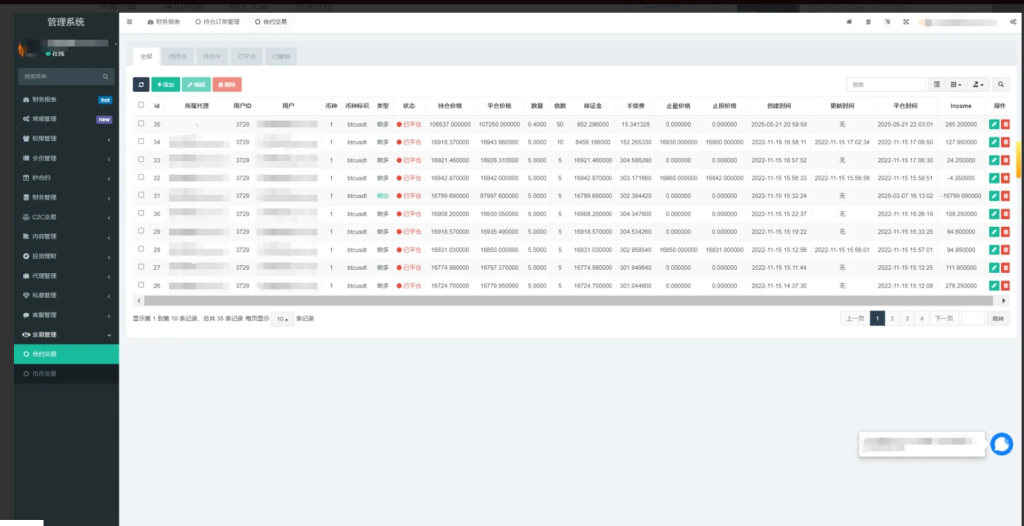This screenshot has width=1024, height=526.
Task: Click the green 添加 button
Action: tap(166, 84)
